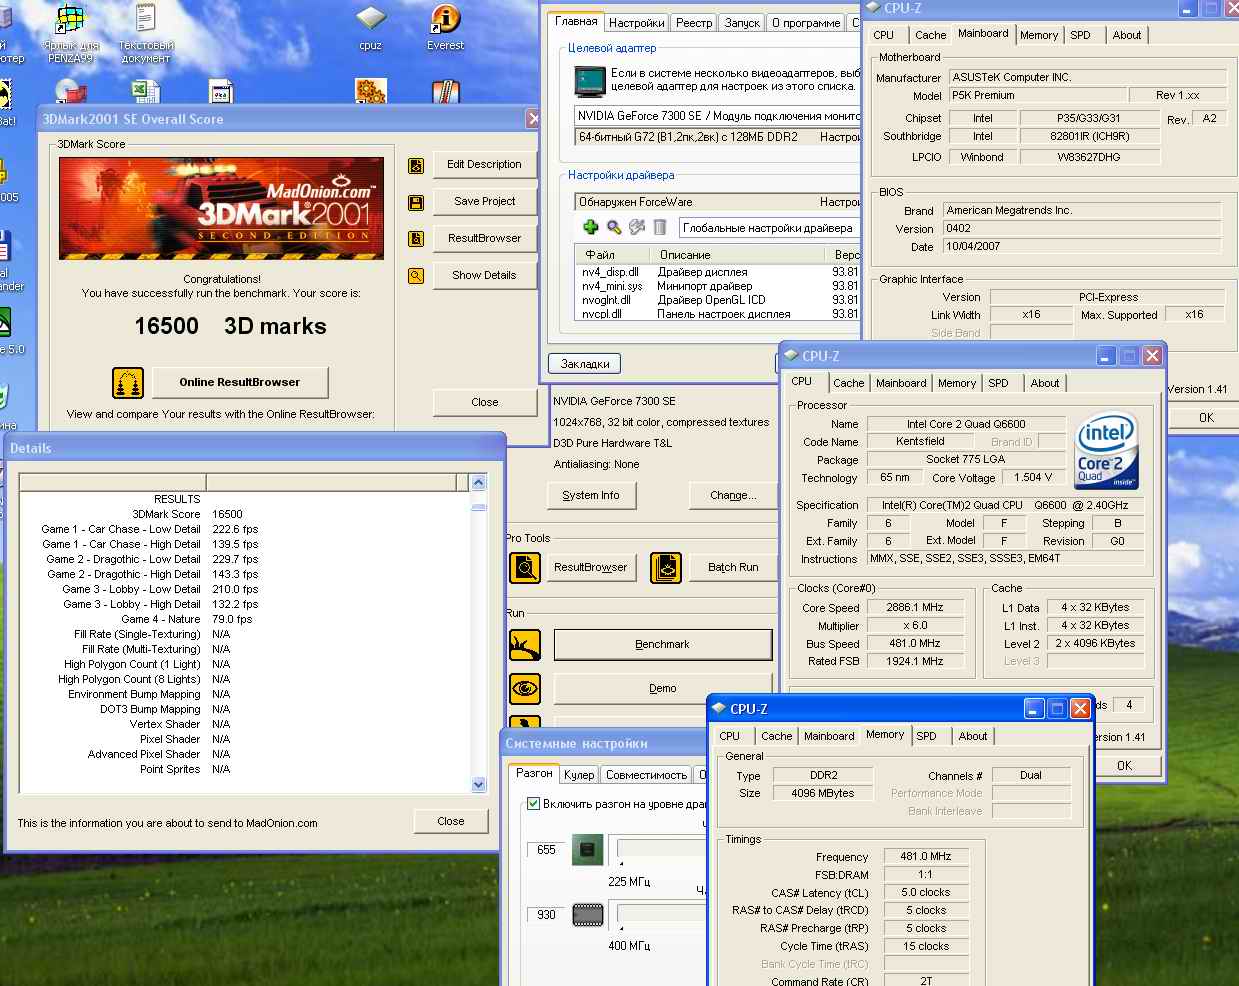1239x986 pixels.
Task: Click Details list scroll-up arrow
Action: tap(478, 483)
